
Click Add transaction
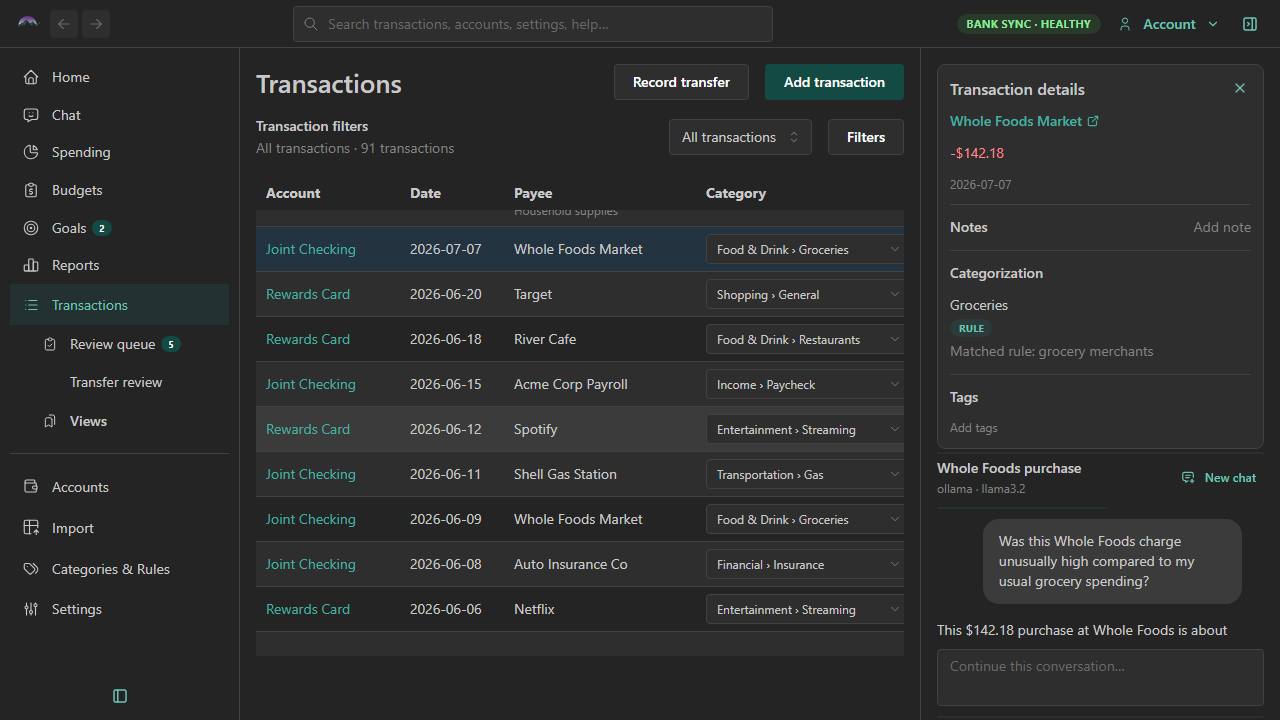point(834,82)
